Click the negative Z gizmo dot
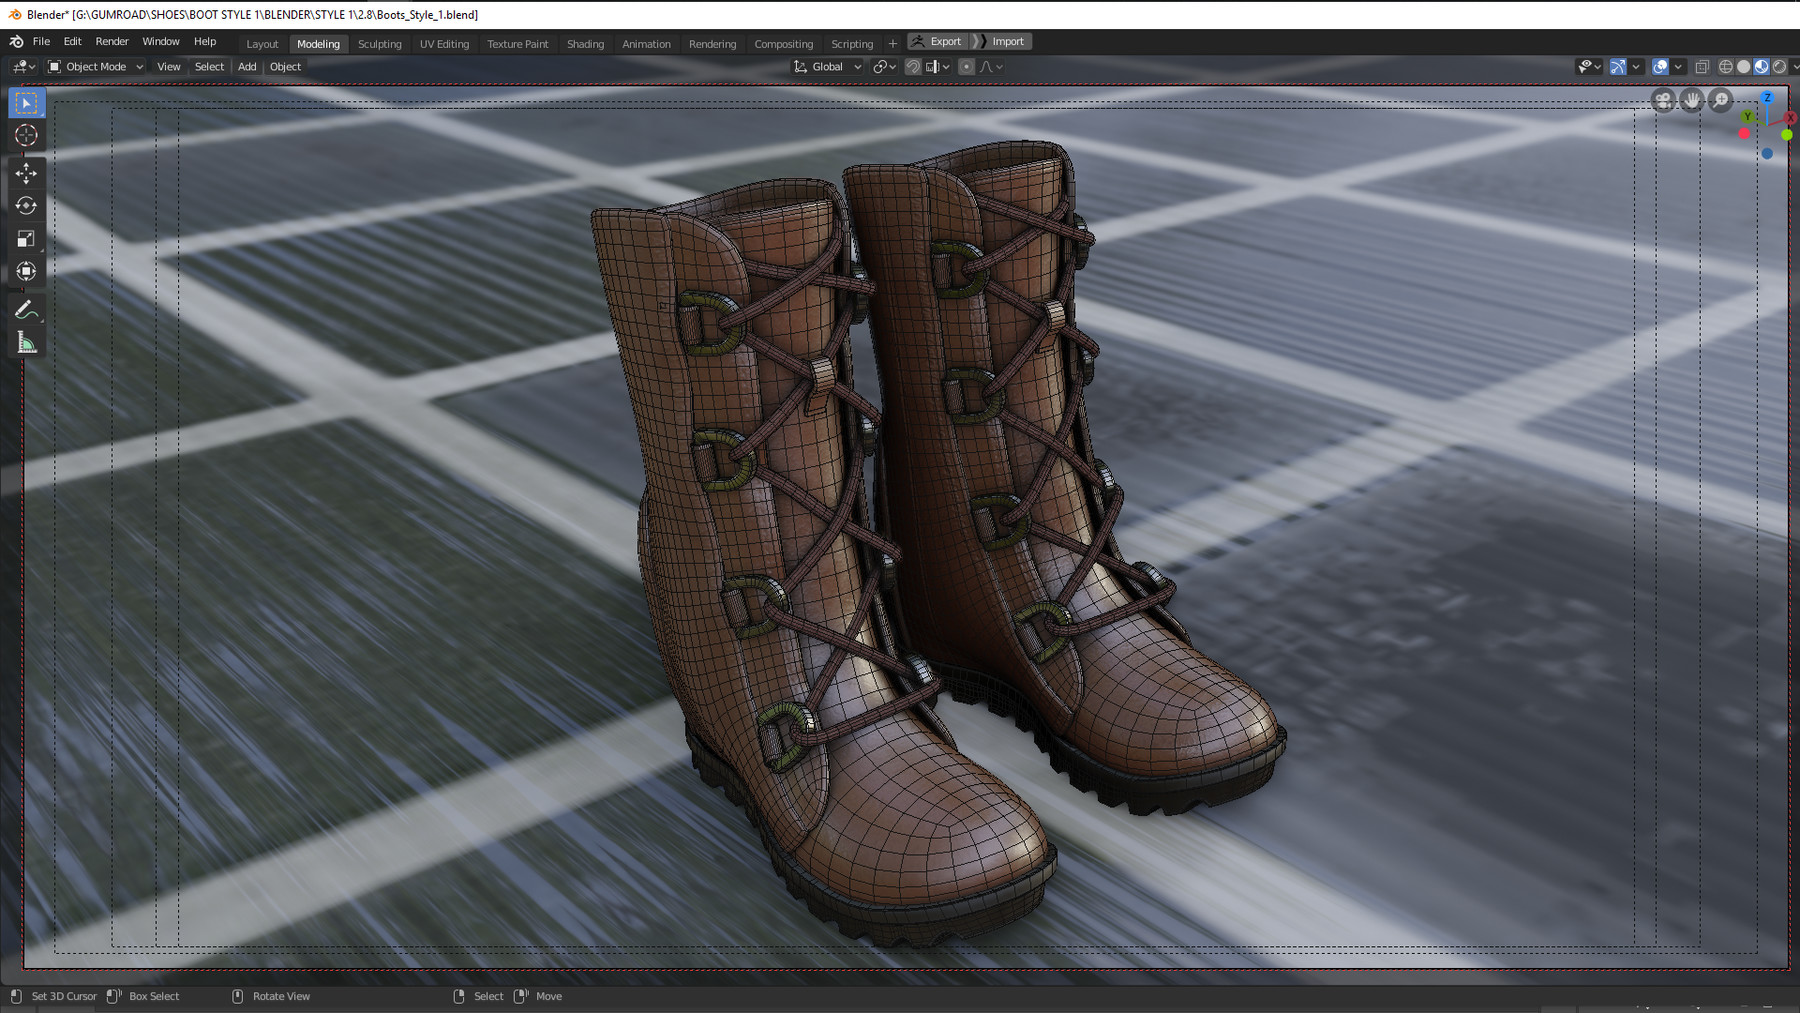The image size is (1800, 1013). (1767, 153)
